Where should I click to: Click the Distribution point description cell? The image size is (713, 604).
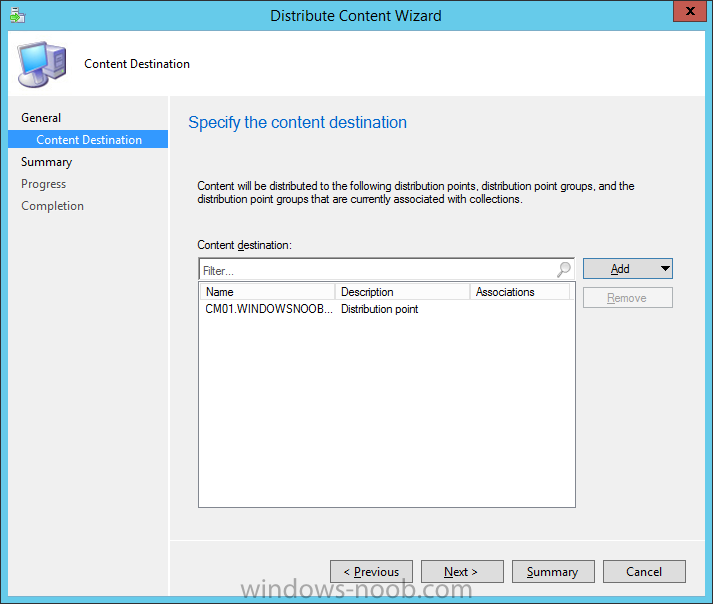coord(380,309)
